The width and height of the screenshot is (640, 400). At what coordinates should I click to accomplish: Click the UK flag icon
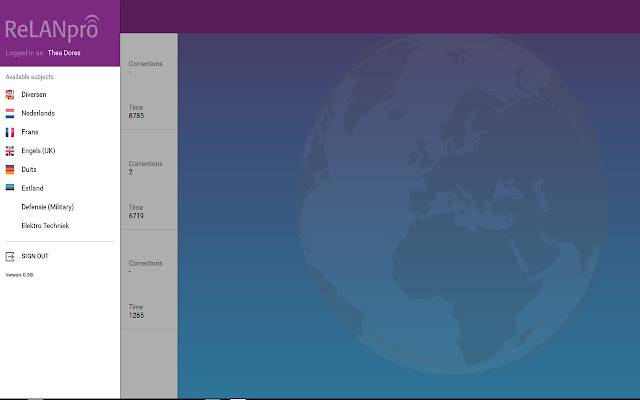click(x=10, y=151)
